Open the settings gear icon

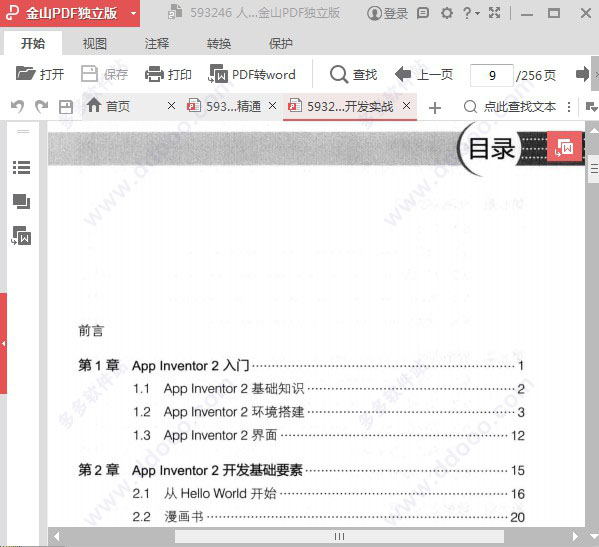[446, 13]
